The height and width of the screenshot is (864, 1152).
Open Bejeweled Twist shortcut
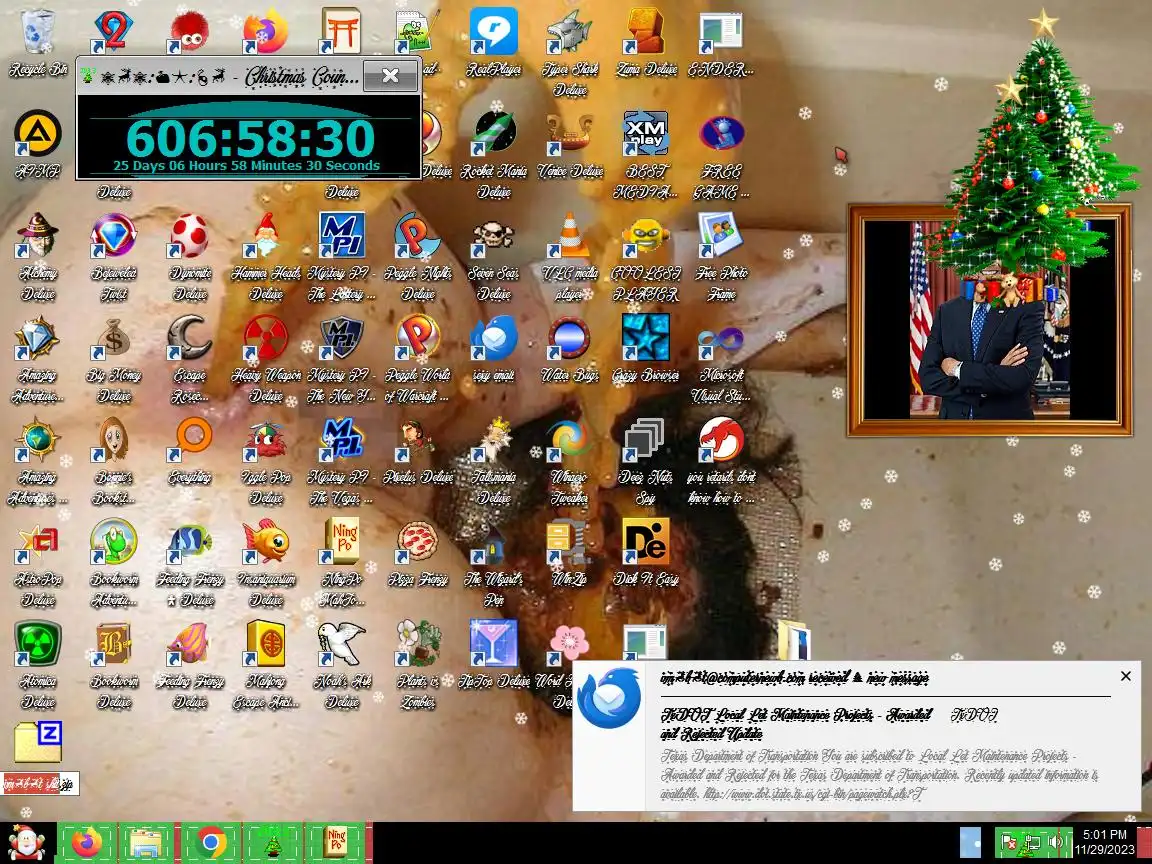coord(114,257)
